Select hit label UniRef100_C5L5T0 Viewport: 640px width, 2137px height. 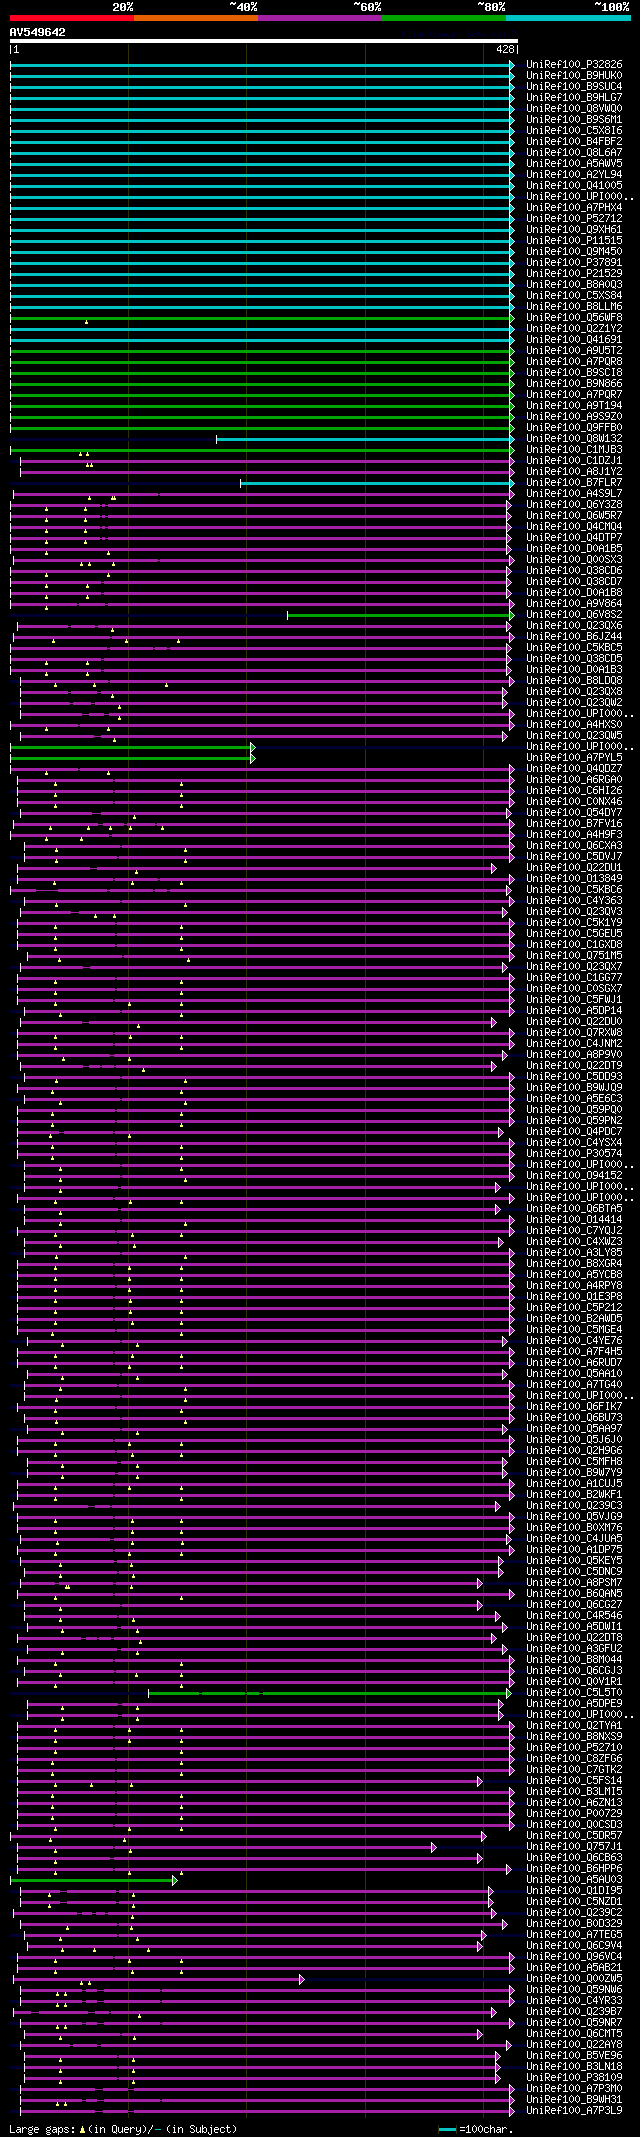pos(574,1693)
